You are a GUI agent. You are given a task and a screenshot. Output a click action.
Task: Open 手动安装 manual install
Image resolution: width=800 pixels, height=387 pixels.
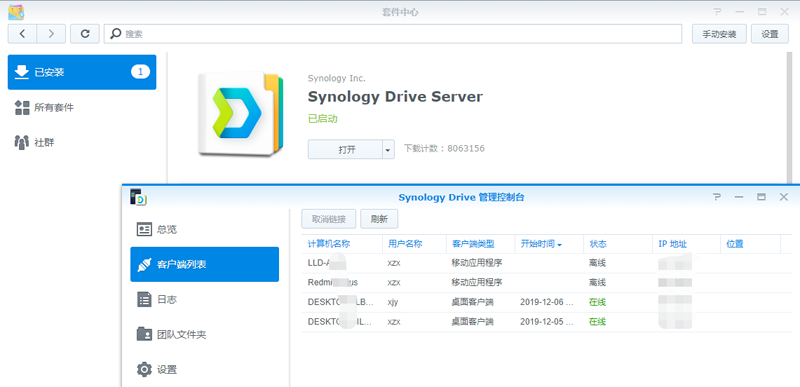coord(719,34)
